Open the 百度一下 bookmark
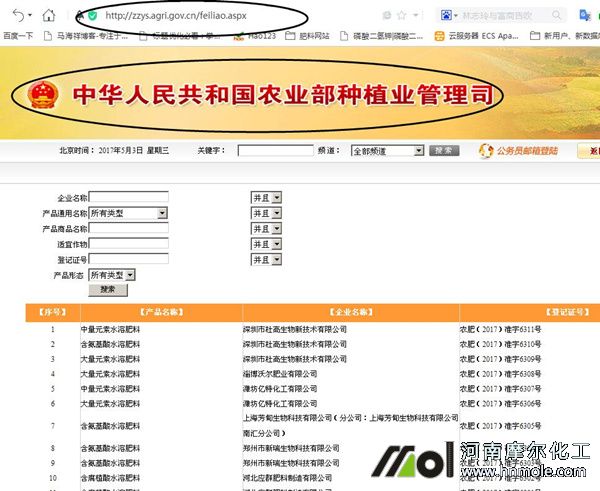 click(17, 34)
